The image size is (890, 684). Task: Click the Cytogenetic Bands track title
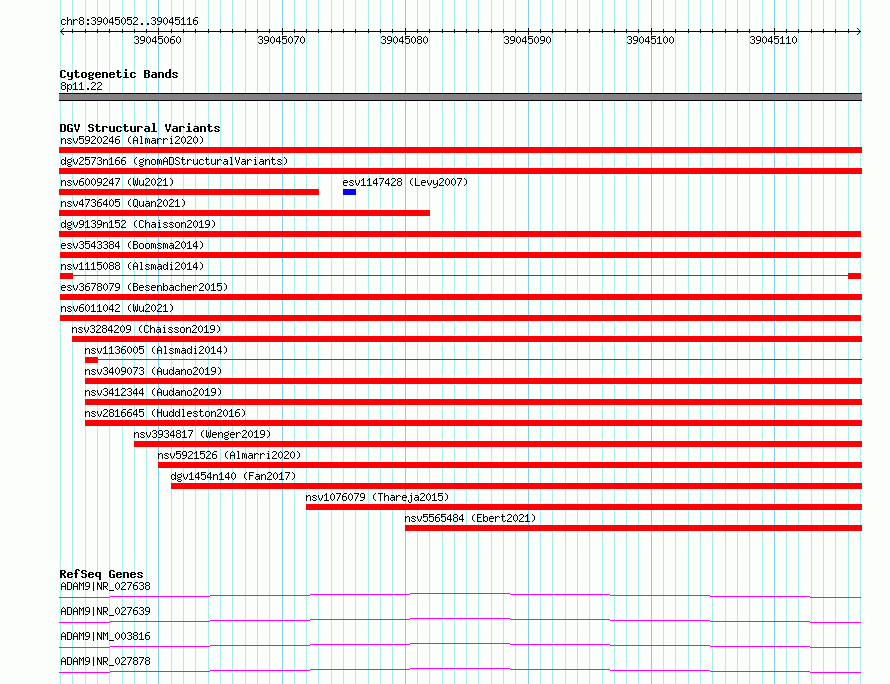pos(119,74)
